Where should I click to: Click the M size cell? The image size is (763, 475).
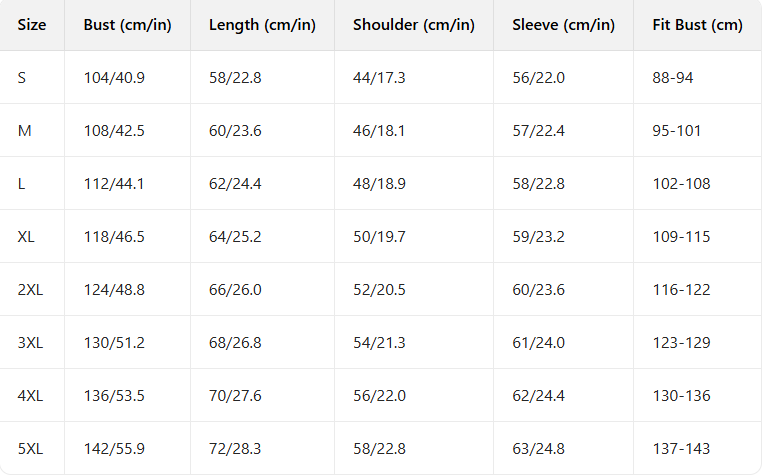point(24,130)
